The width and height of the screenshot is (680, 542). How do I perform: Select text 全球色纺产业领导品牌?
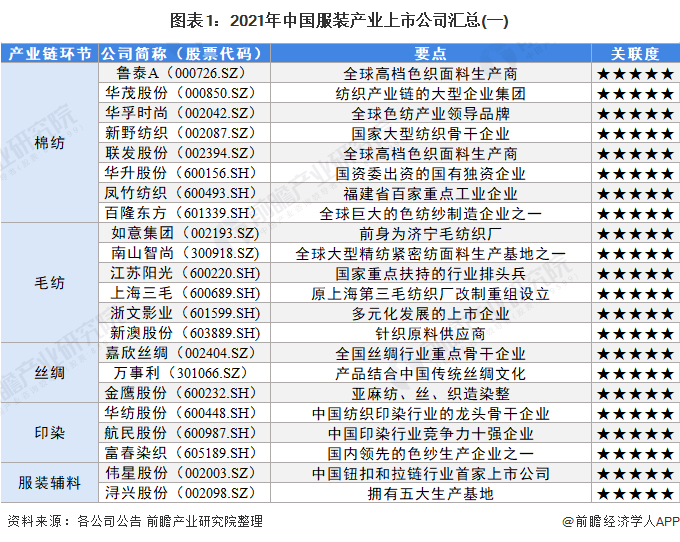pyautogui.click(x=431, y=114)
